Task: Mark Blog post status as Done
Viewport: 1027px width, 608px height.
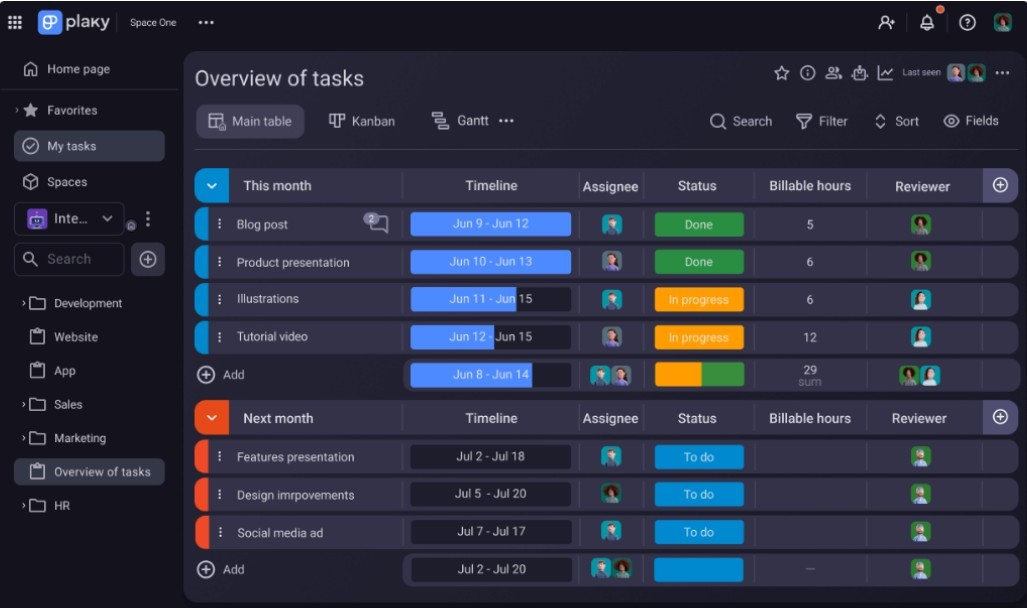Action: point(697,224)
